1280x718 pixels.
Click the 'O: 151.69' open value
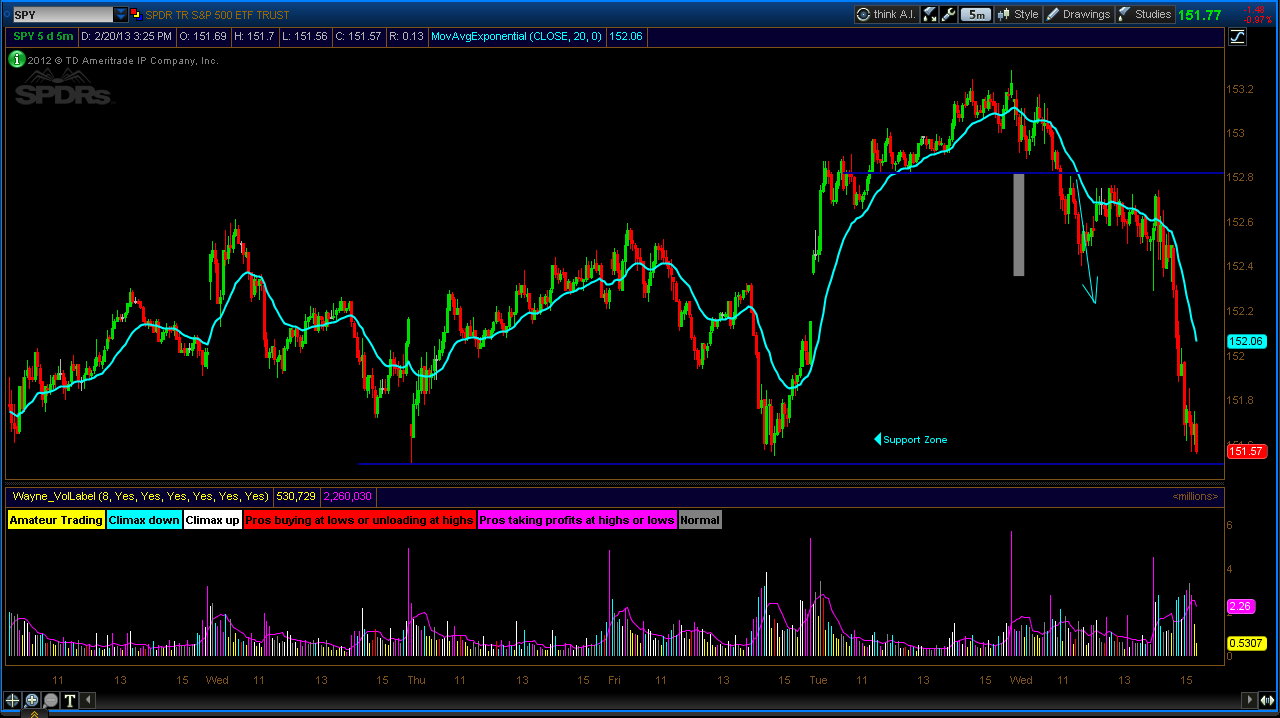[203, 36]
